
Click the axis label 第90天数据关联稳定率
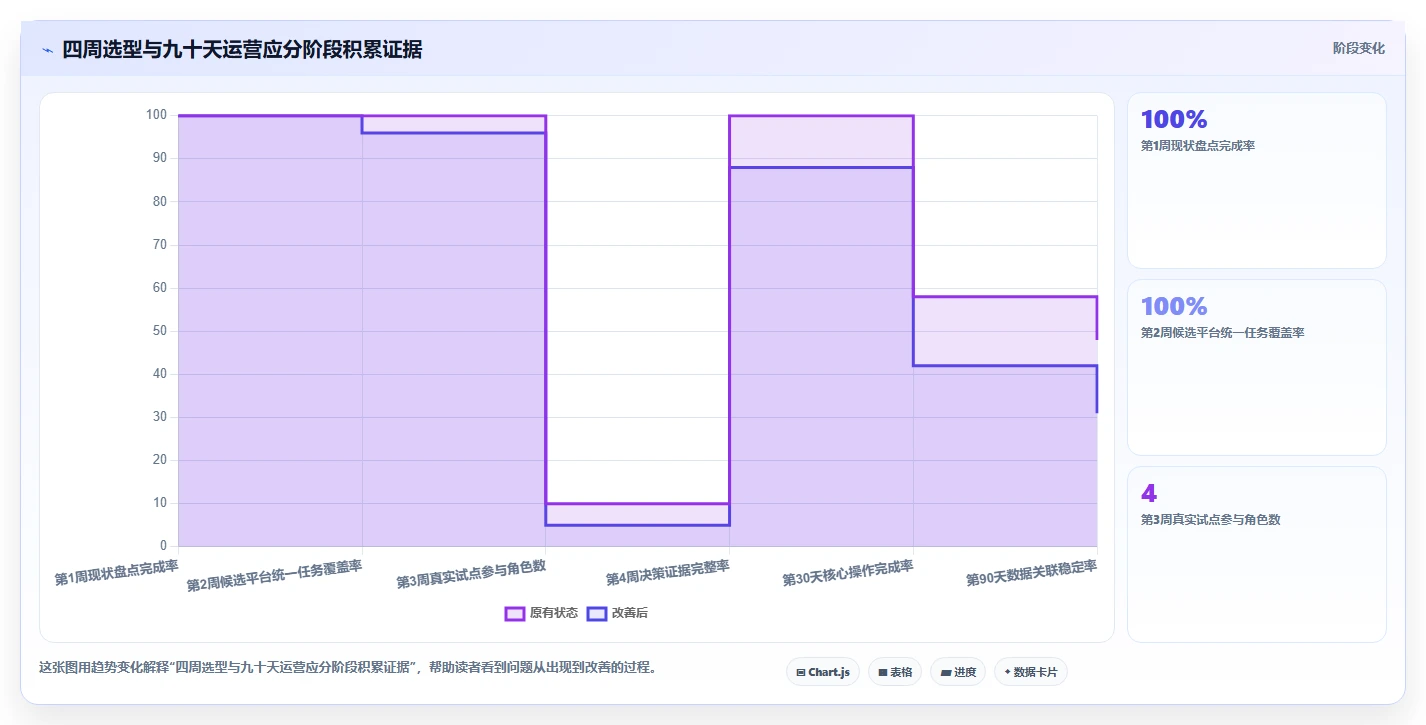pos(1032,574)
